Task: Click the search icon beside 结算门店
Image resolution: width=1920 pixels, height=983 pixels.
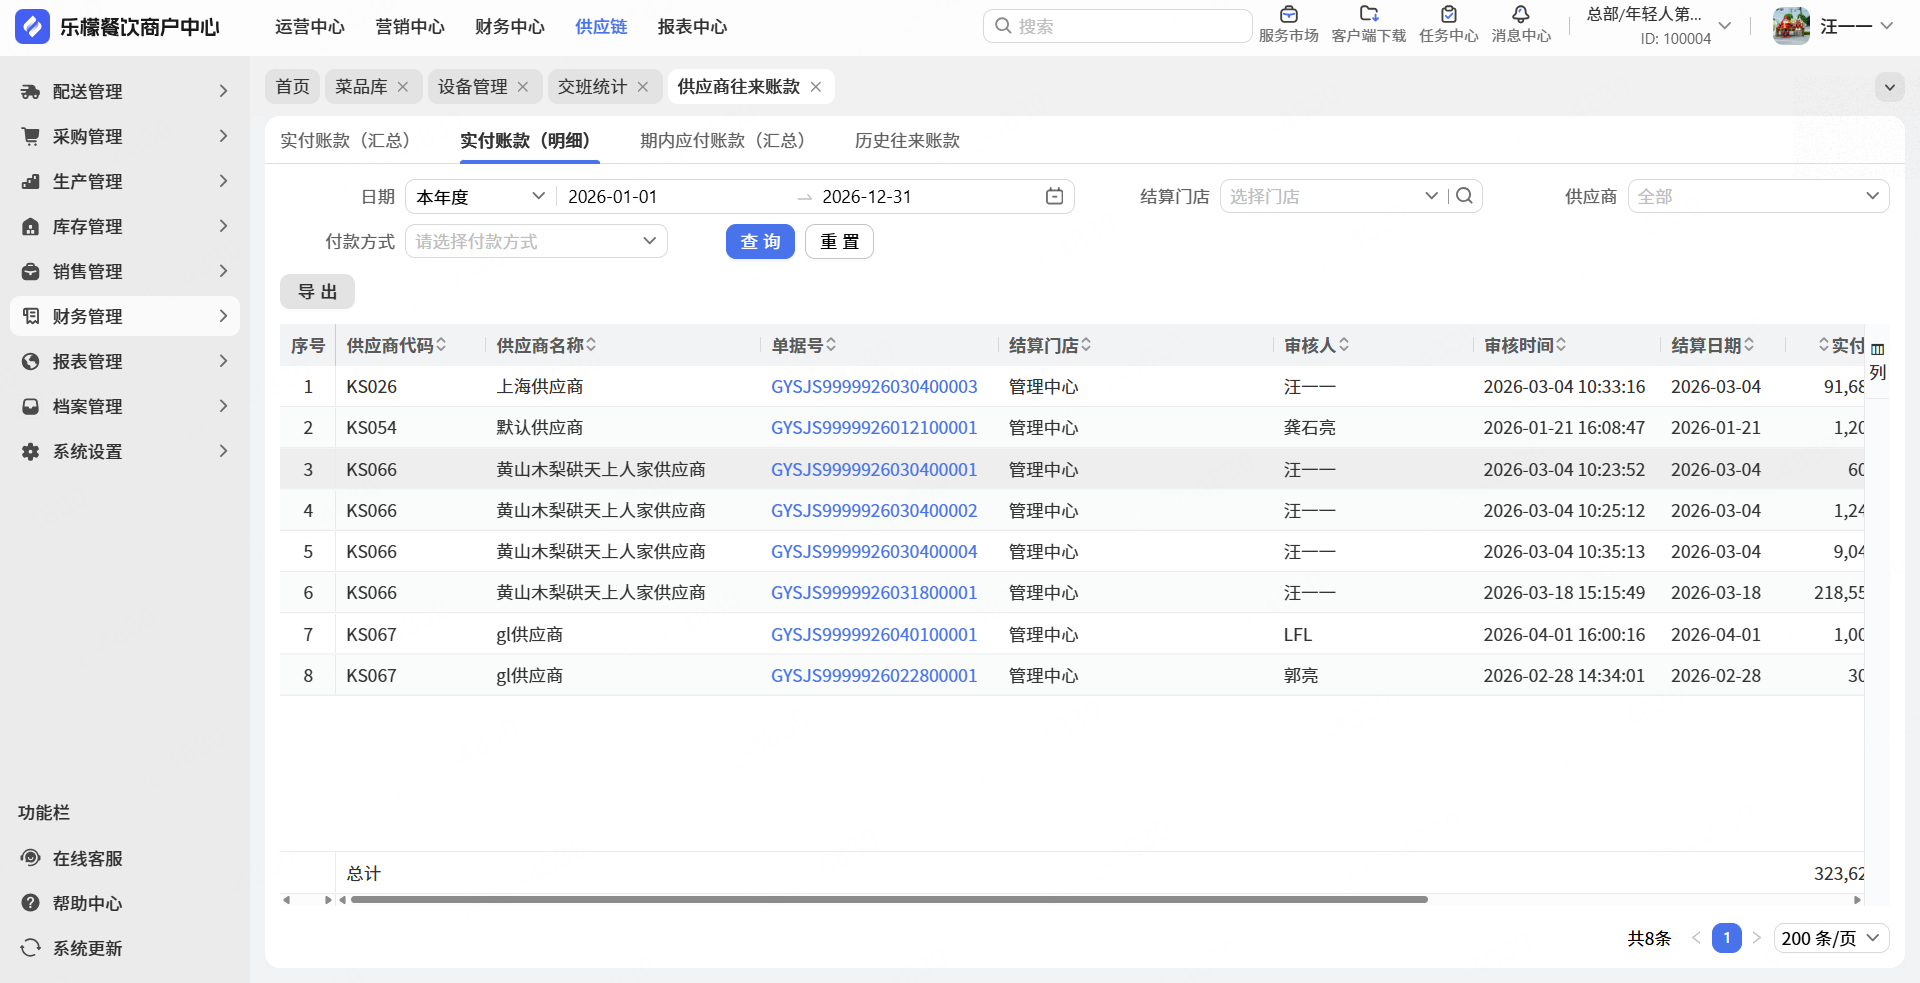Action: click(x=1465, y=196)
